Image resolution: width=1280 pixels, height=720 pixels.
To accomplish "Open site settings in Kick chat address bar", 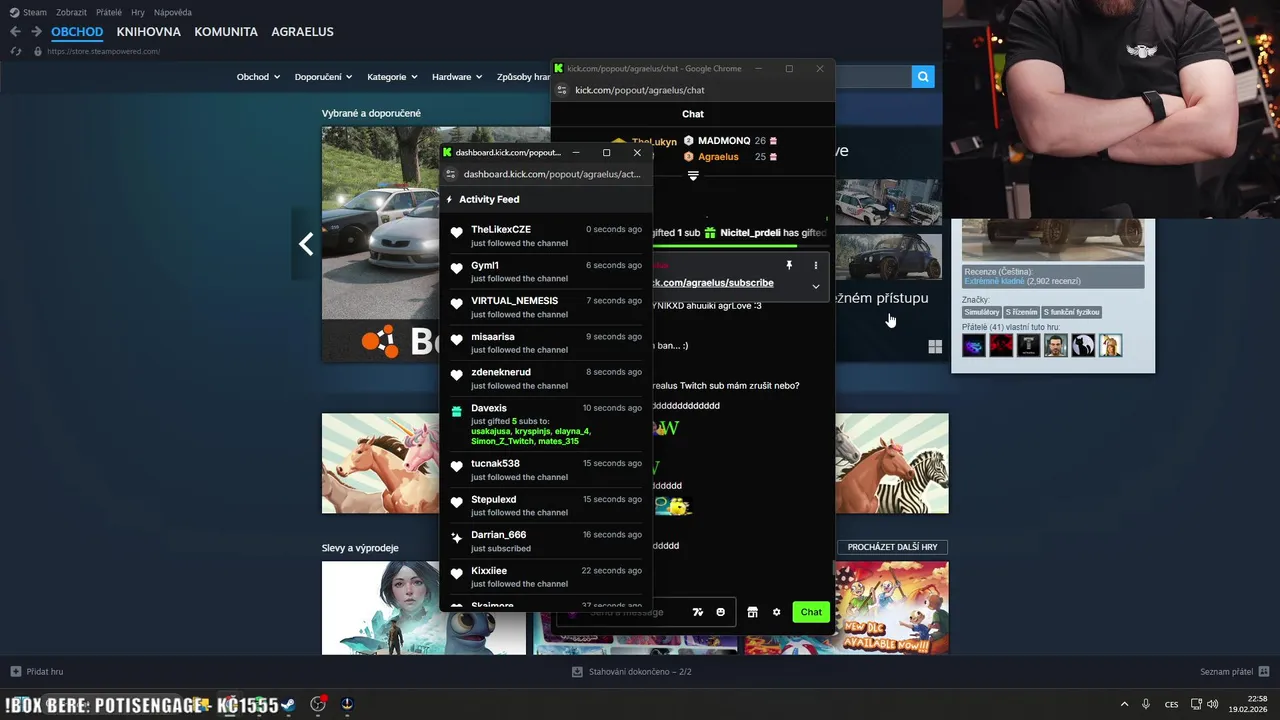I will pos(562,90).
